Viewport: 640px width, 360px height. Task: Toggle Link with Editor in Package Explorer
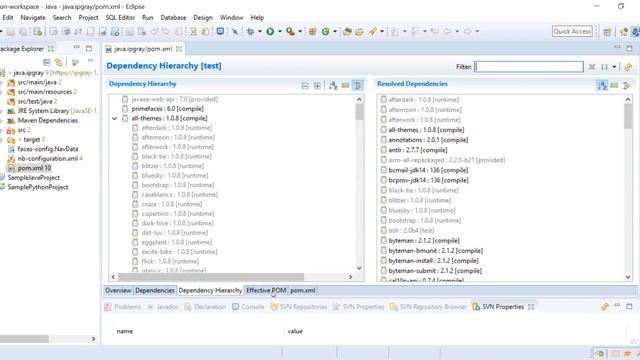(59, 62)
